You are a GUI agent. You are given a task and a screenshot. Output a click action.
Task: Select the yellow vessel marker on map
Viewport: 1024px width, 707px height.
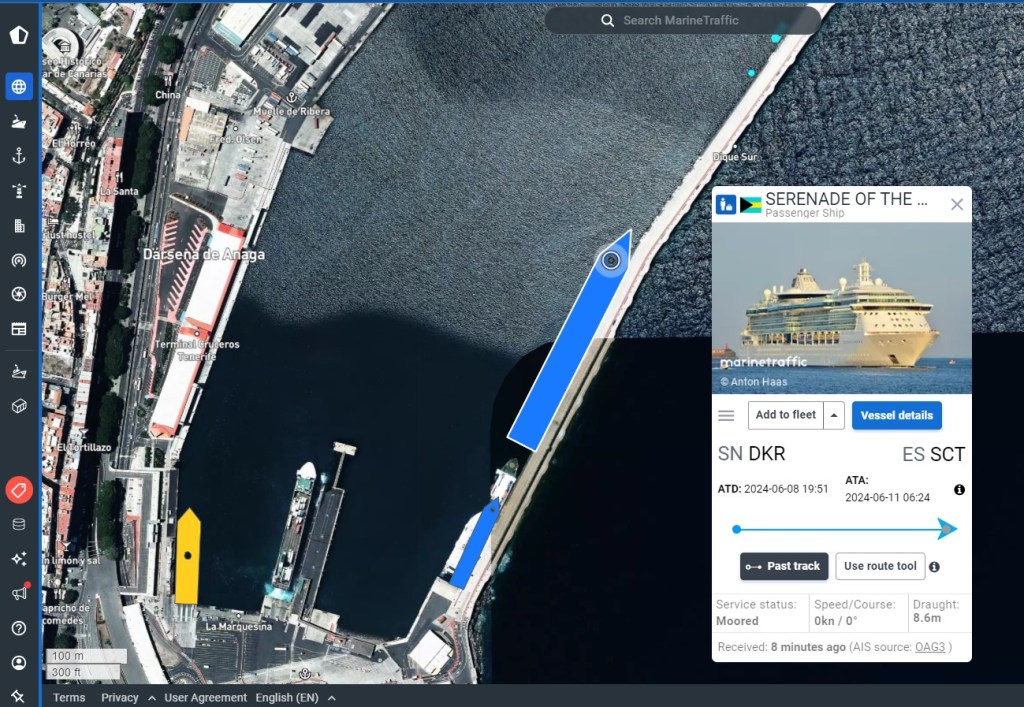[x=187, y=556]
